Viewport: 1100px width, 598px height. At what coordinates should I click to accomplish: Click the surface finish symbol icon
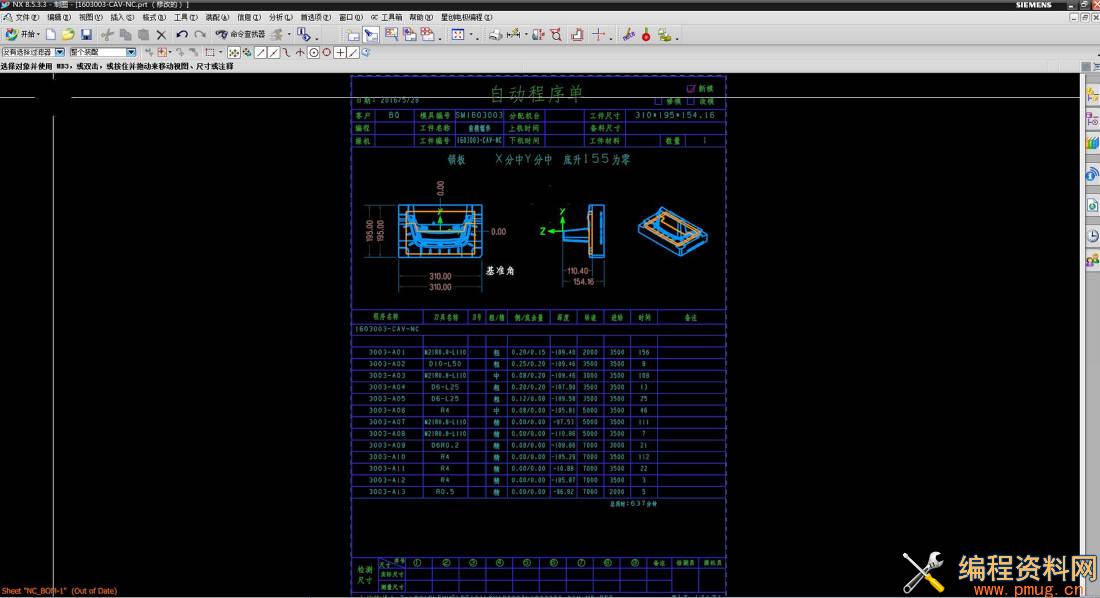point(577,34)
